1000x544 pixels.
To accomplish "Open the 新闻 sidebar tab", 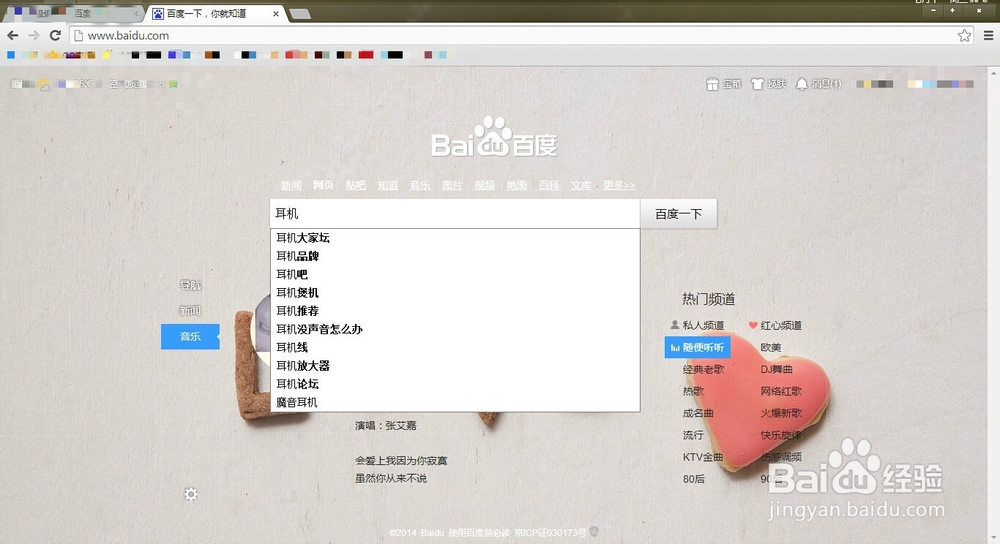I will click(190, 311).
